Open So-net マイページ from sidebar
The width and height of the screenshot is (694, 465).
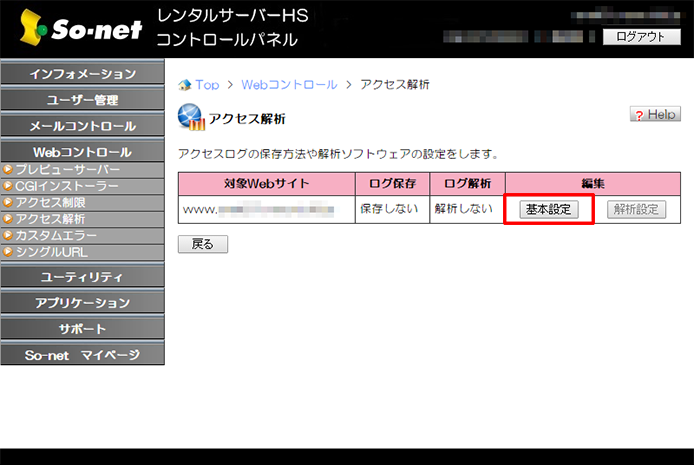82,355
